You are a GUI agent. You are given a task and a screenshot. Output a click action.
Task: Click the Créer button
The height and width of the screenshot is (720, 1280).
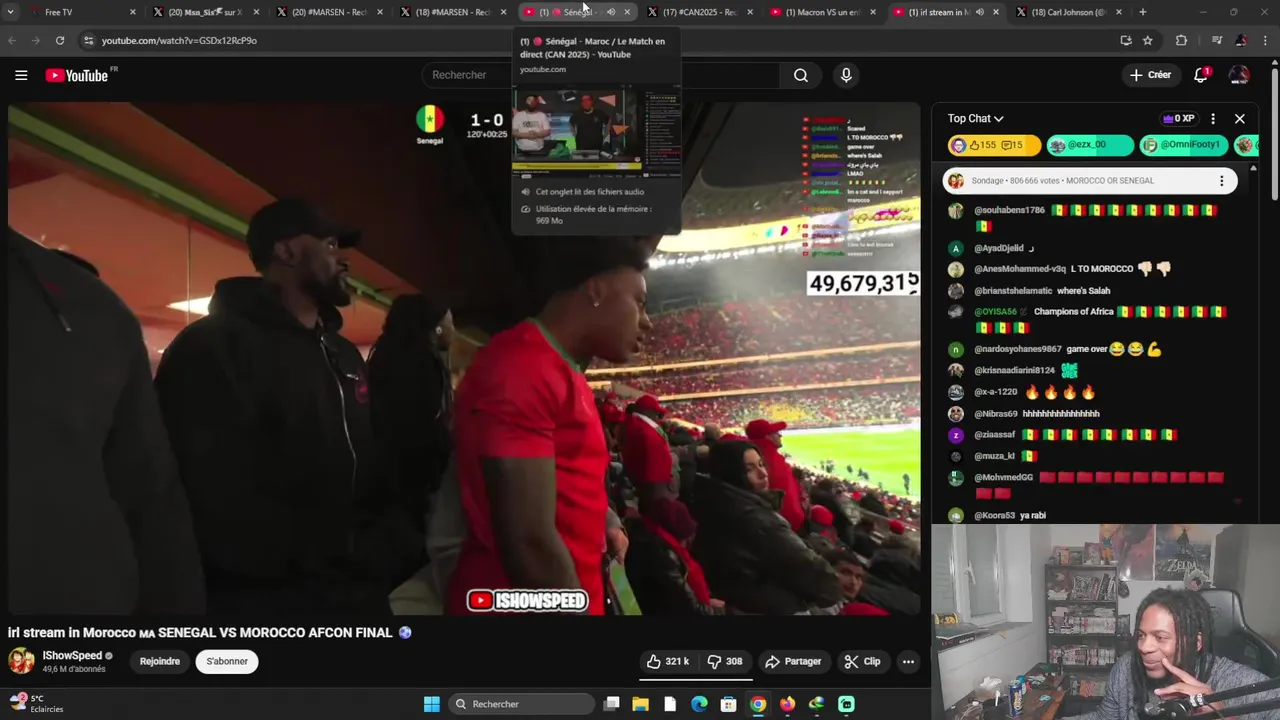1150,75
